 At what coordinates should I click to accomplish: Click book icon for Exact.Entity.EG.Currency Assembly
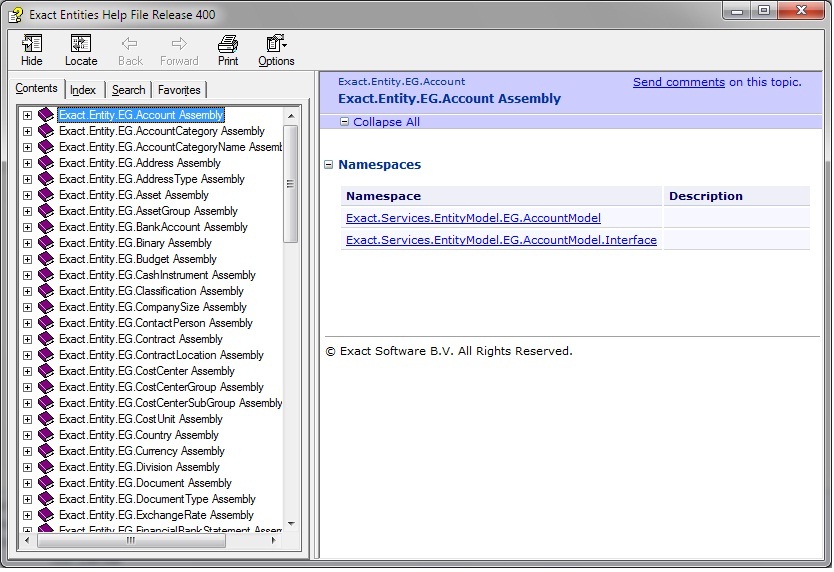[x=46, y=451]
